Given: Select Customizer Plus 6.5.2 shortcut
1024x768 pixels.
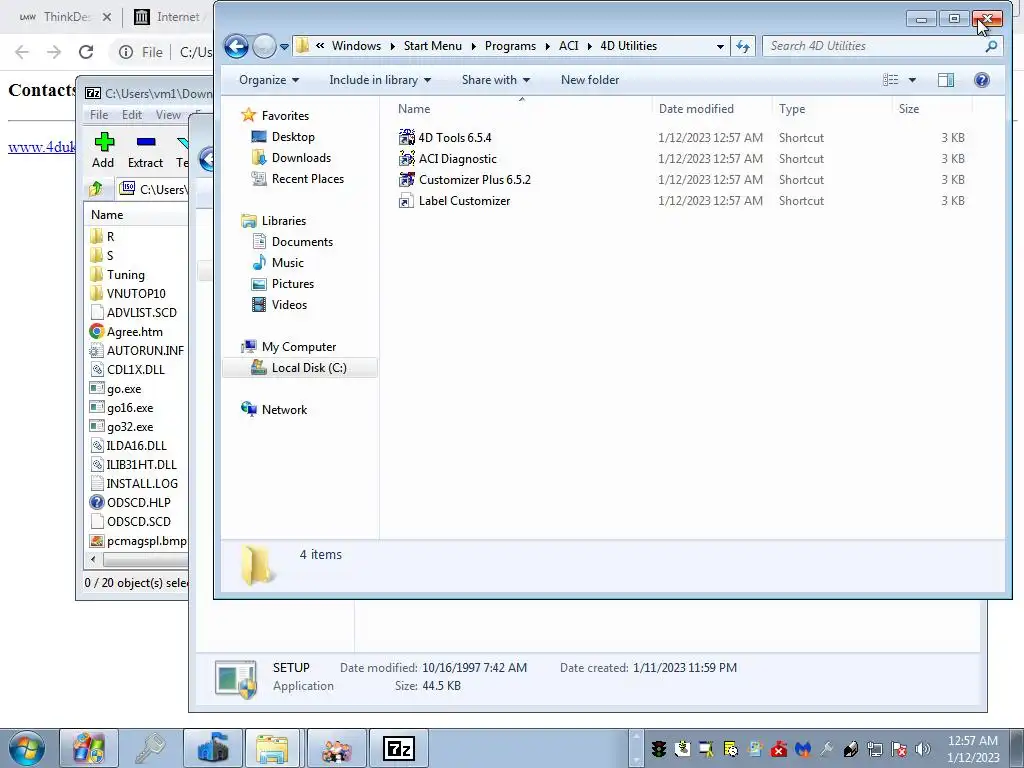Looking at the screenshot, I should point(465,180).
